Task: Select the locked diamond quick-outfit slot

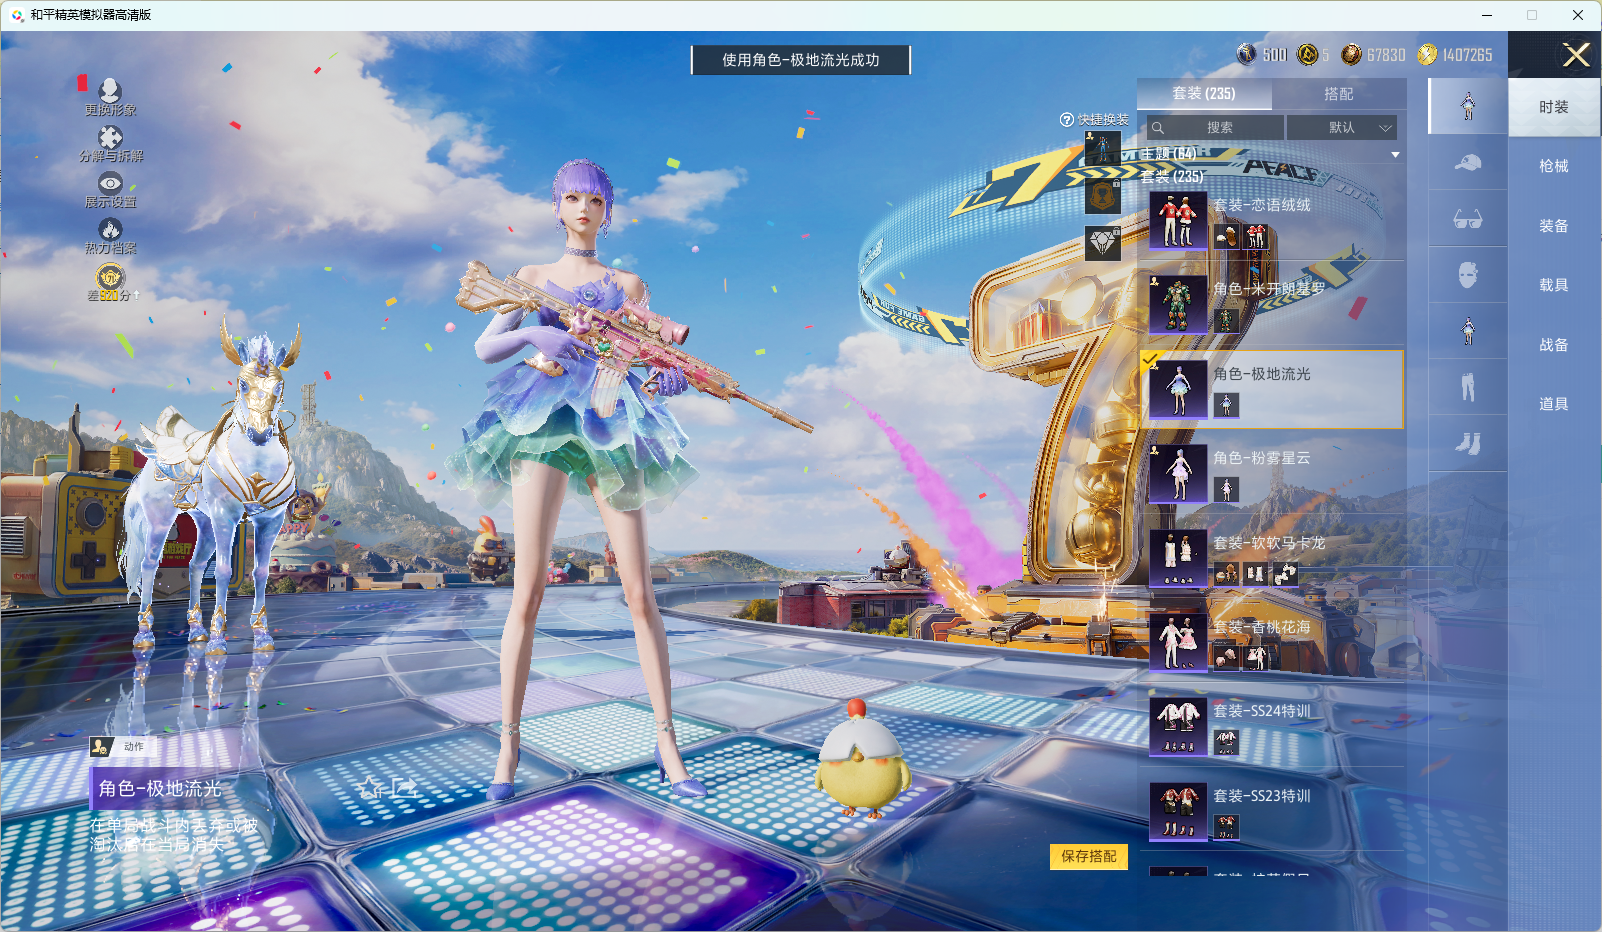Action: click(x=1103, y=243)
